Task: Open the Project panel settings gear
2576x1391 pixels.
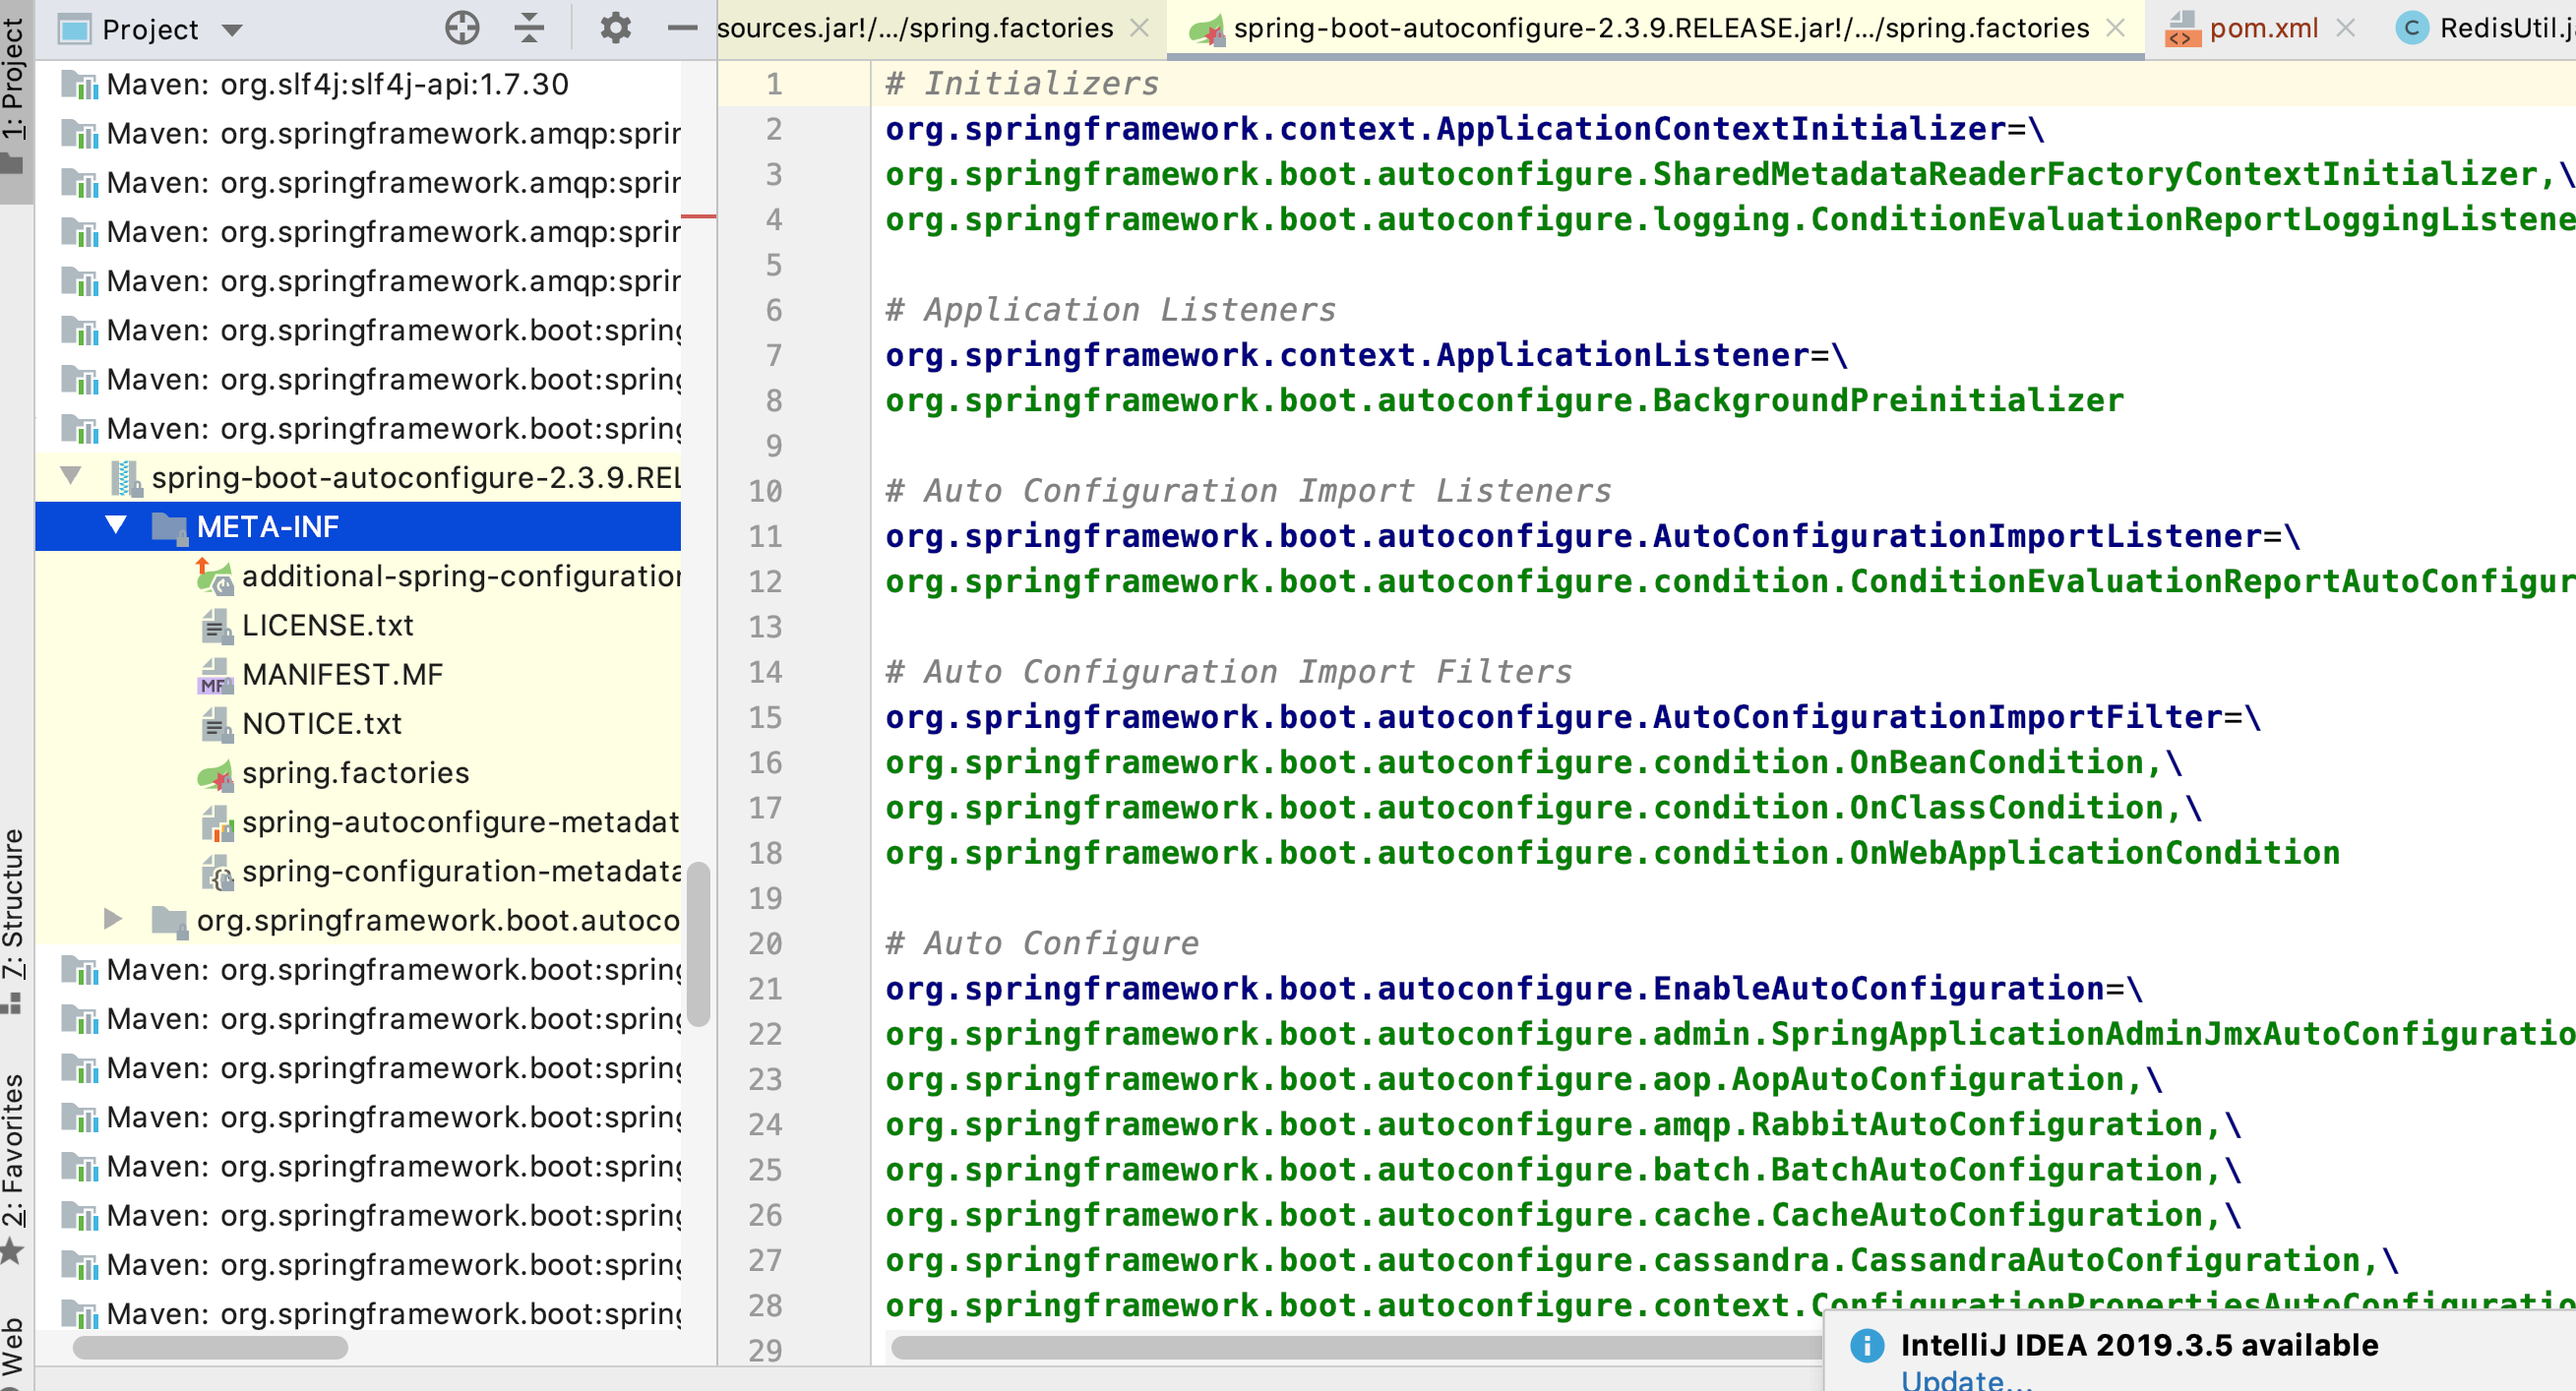Action: [615, 28]
